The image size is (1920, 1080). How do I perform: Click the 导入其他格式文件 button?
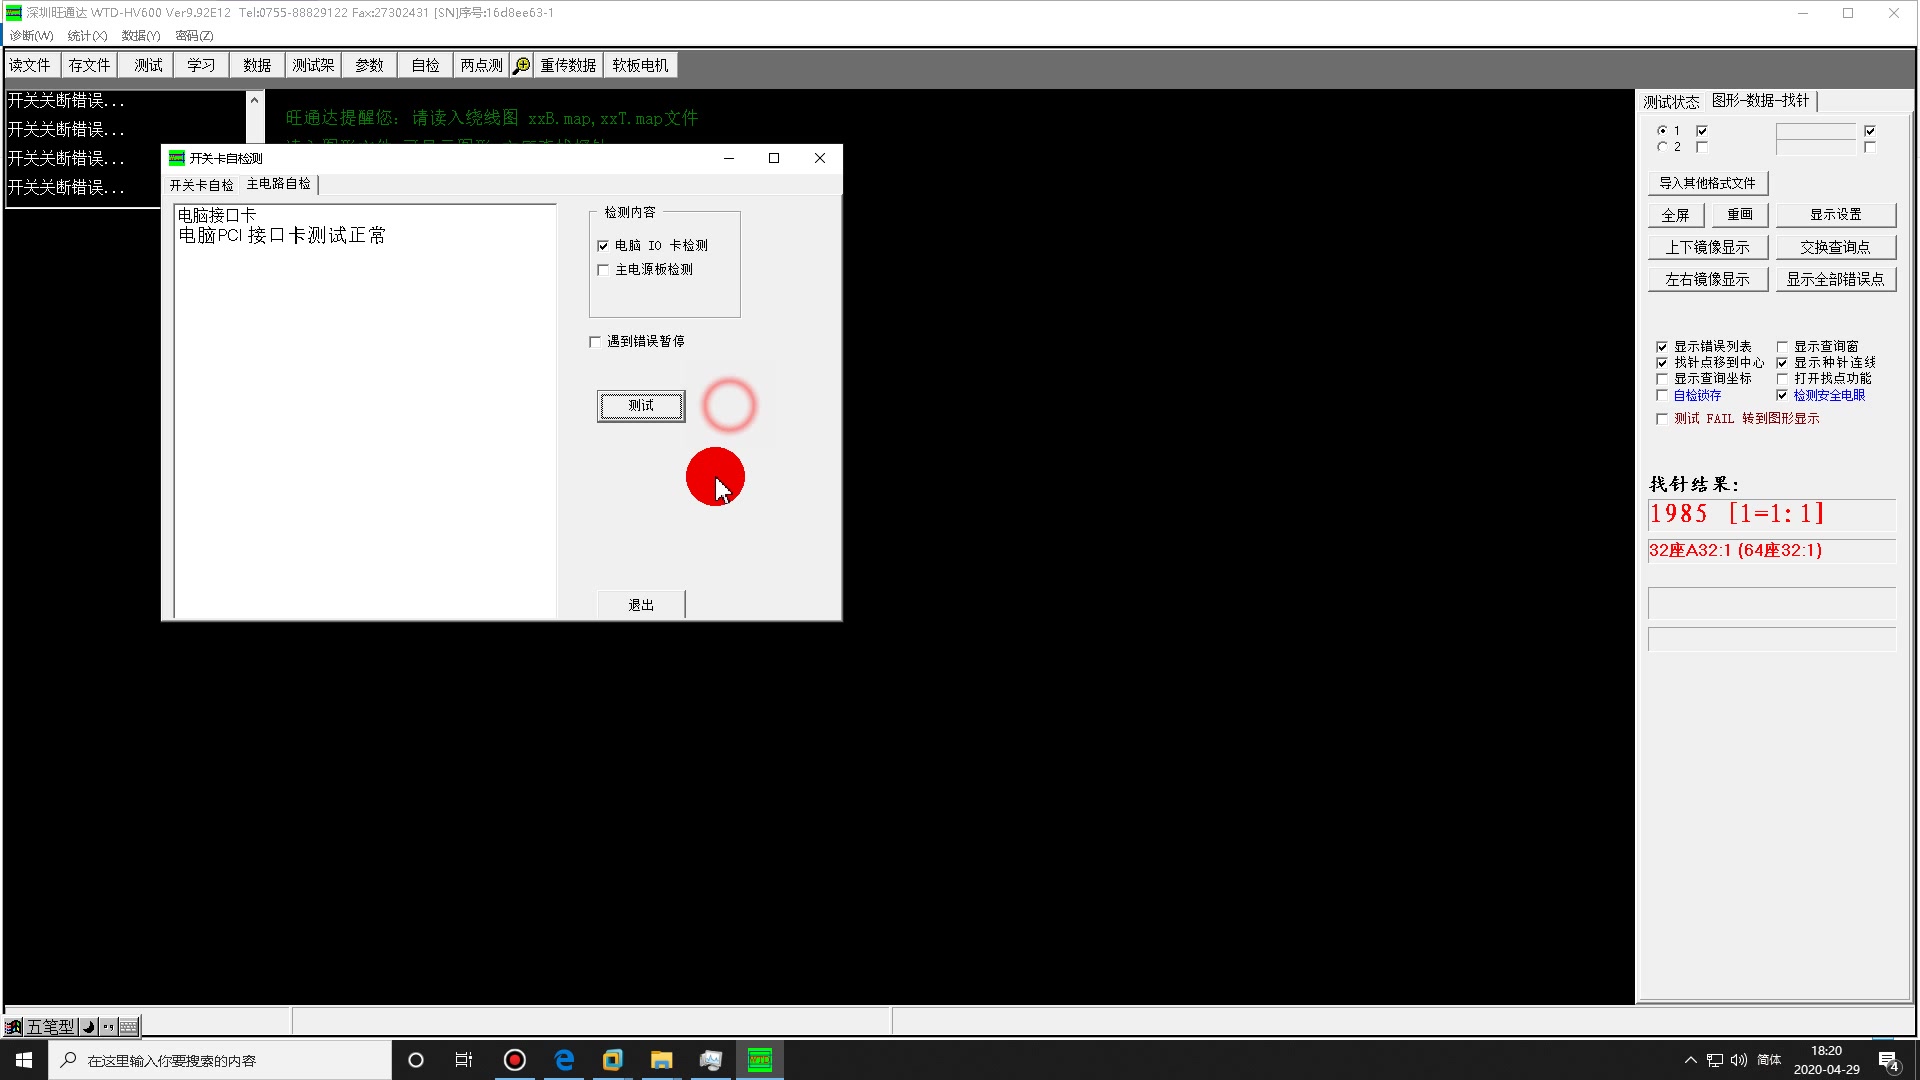tap(1708, 183)
